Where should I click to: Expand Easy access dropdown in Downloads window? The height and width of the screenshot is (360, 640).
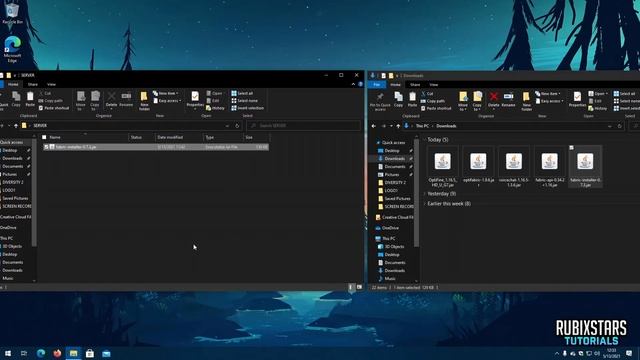(x=550, y=101)
